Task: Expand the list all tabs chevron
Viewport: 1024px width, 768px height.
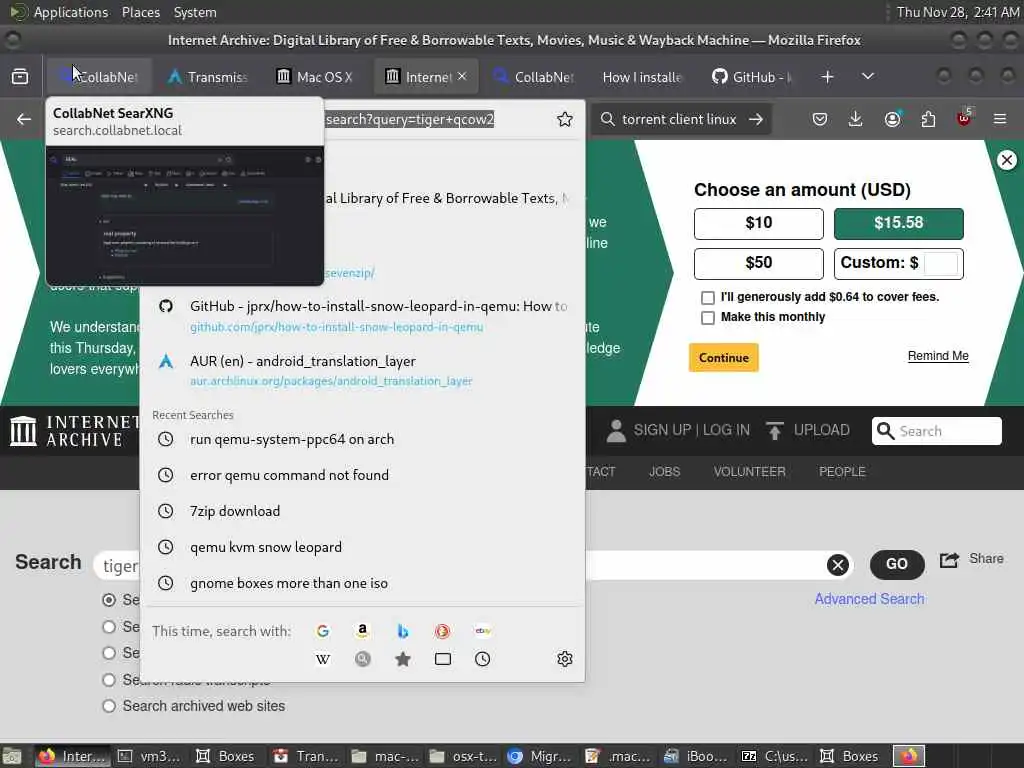Action: [x=868, y=76]
